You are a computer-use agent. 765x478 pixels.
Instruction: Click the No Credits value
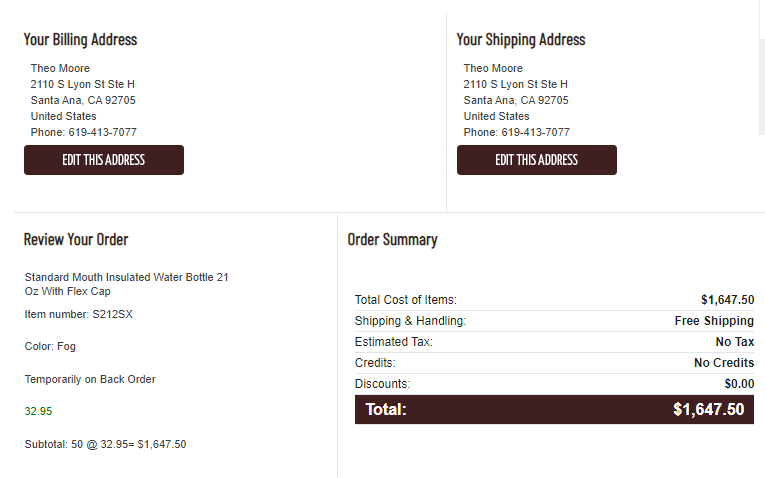(724, 362)
